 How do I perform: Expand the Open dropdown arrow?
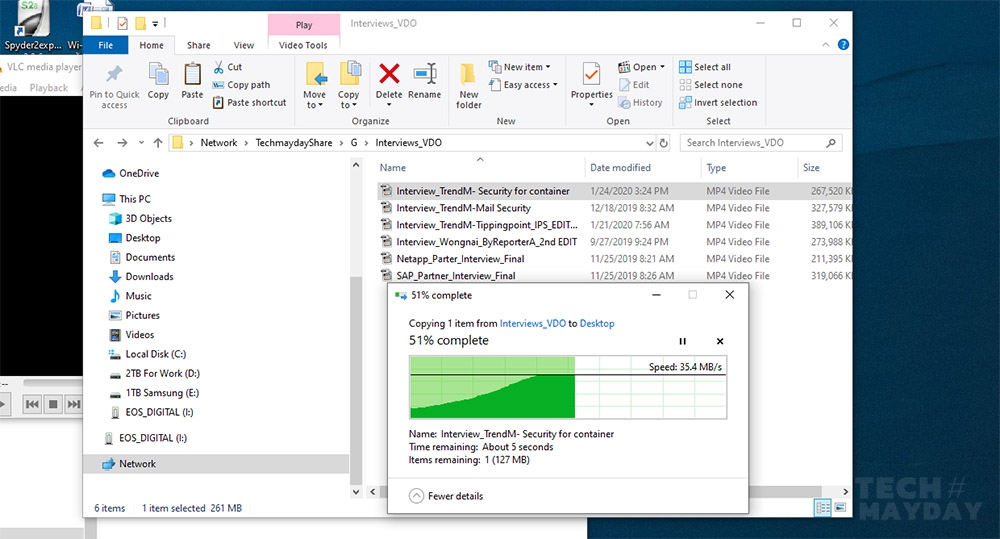[x=662, y=67]
